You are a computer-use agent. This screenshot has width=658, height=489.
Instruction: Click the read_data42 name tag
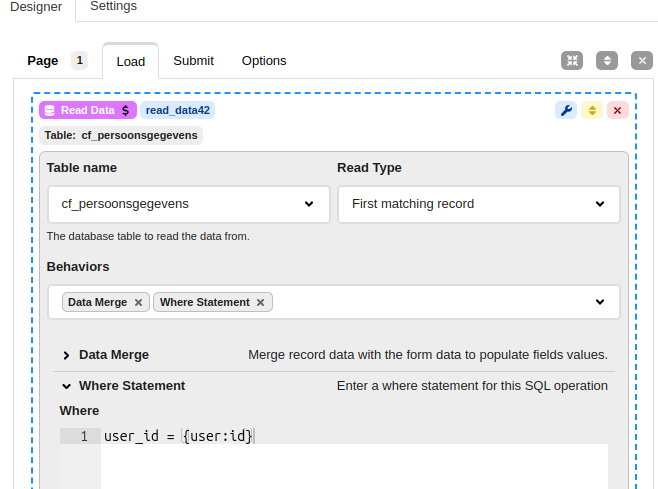pos(178,110)
